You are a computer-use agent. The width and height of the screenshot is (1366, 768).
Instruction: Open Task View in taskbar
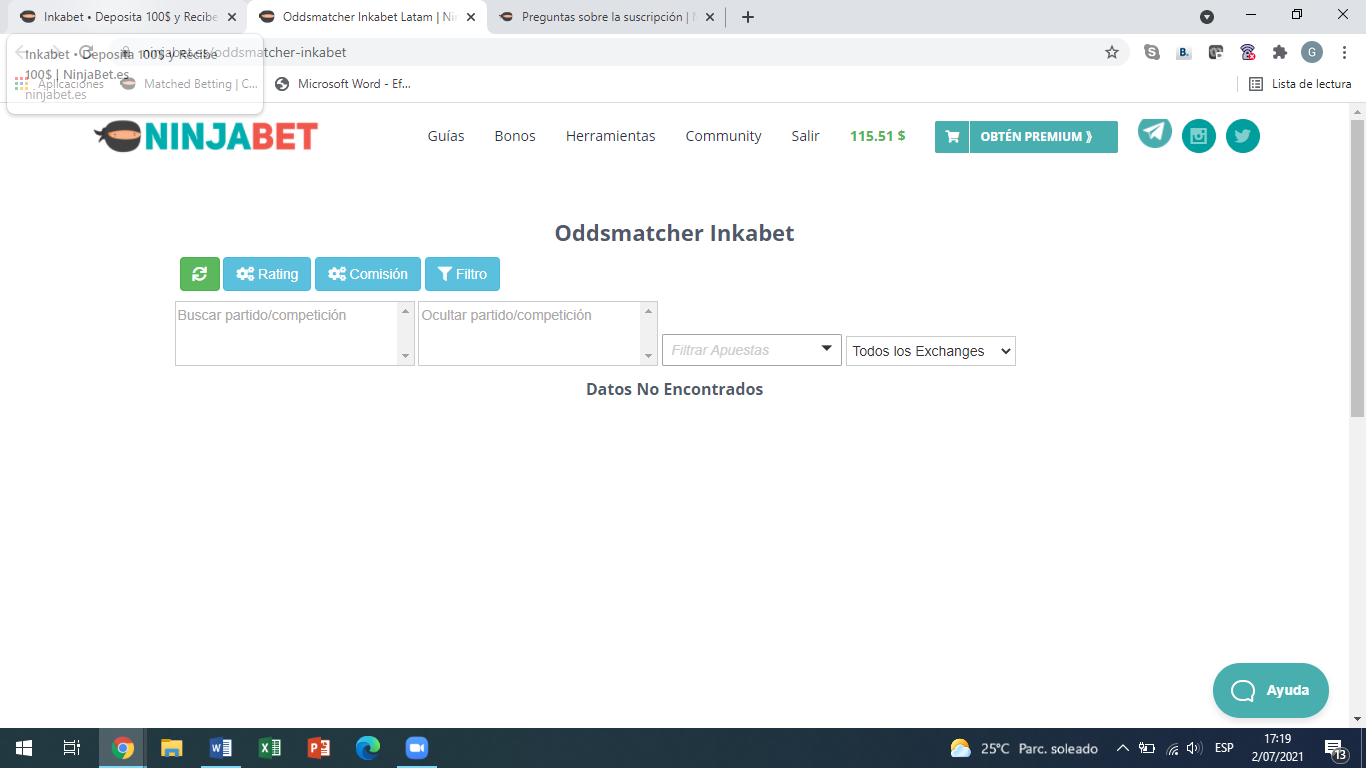(72, 748)
